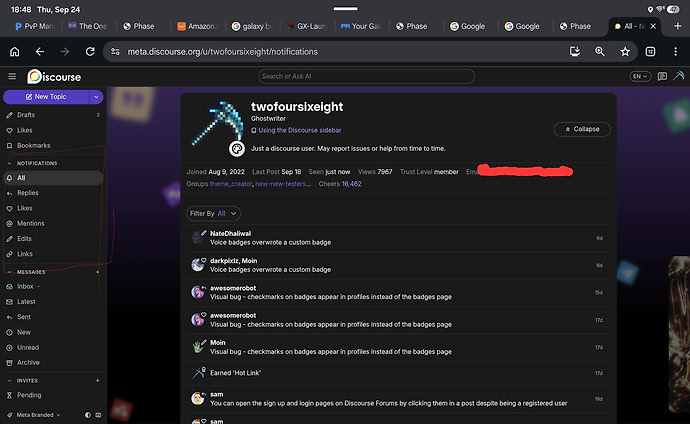Open Drafts in the sidebar
The image size is (690, 424).
coord(53,115)
